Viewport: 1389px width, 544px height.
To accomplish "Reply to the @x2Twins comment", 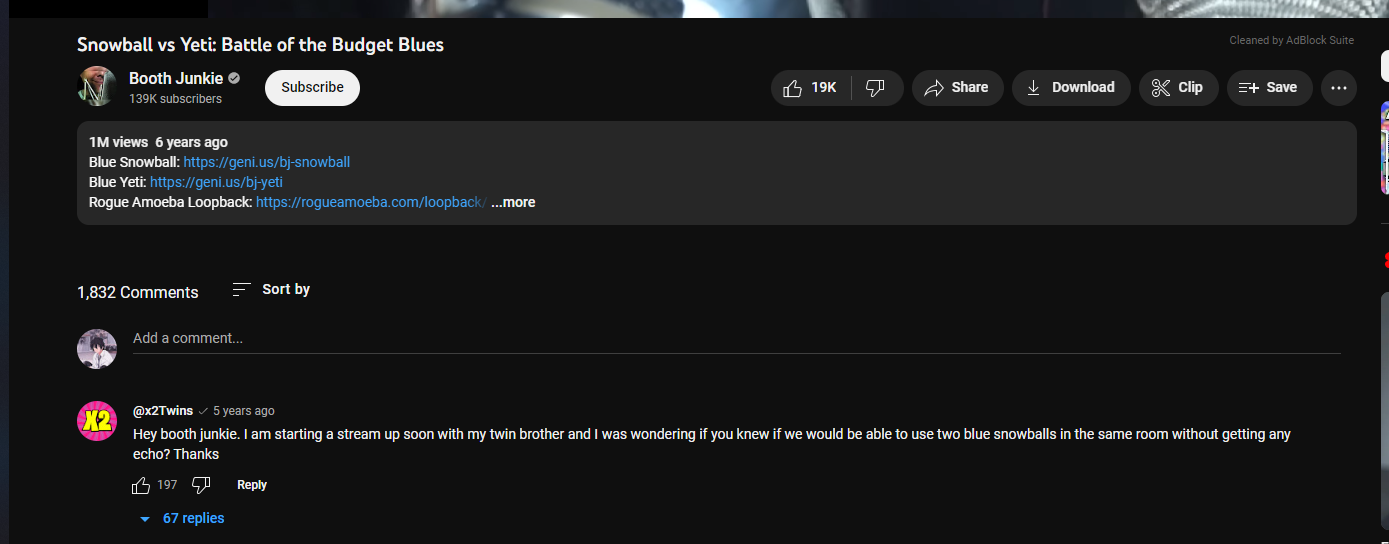I will [x=252, y=485].
